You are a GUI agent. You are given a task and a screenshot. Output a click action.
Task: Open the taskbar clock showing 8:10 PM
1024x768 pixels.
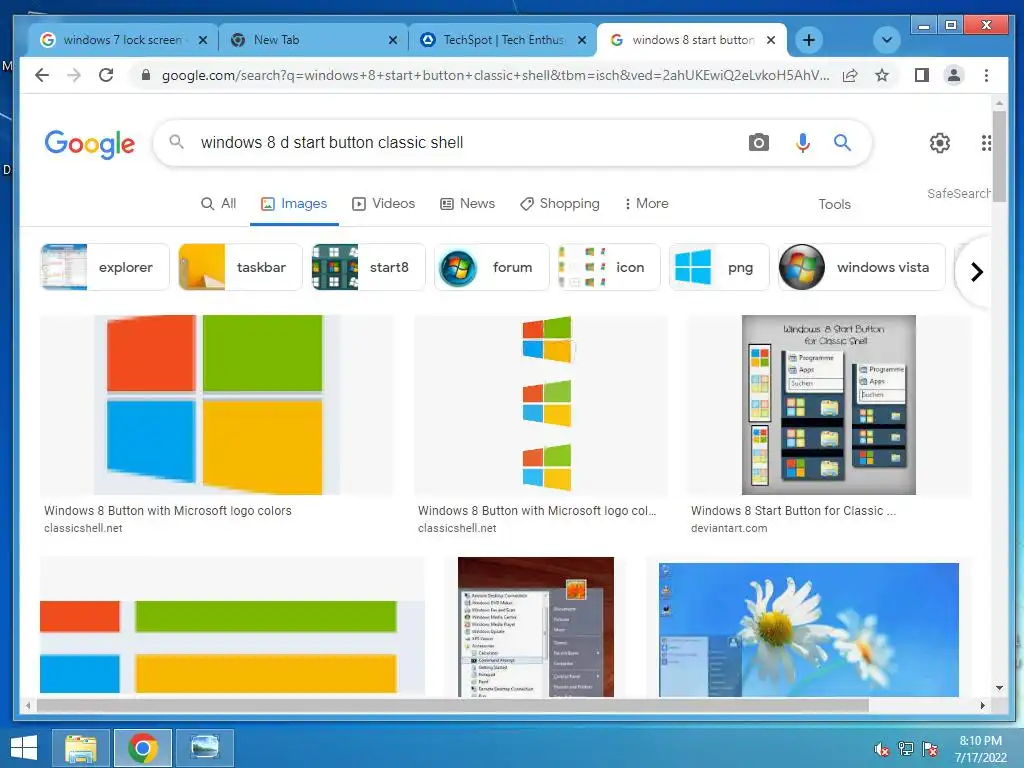point(980,749)
